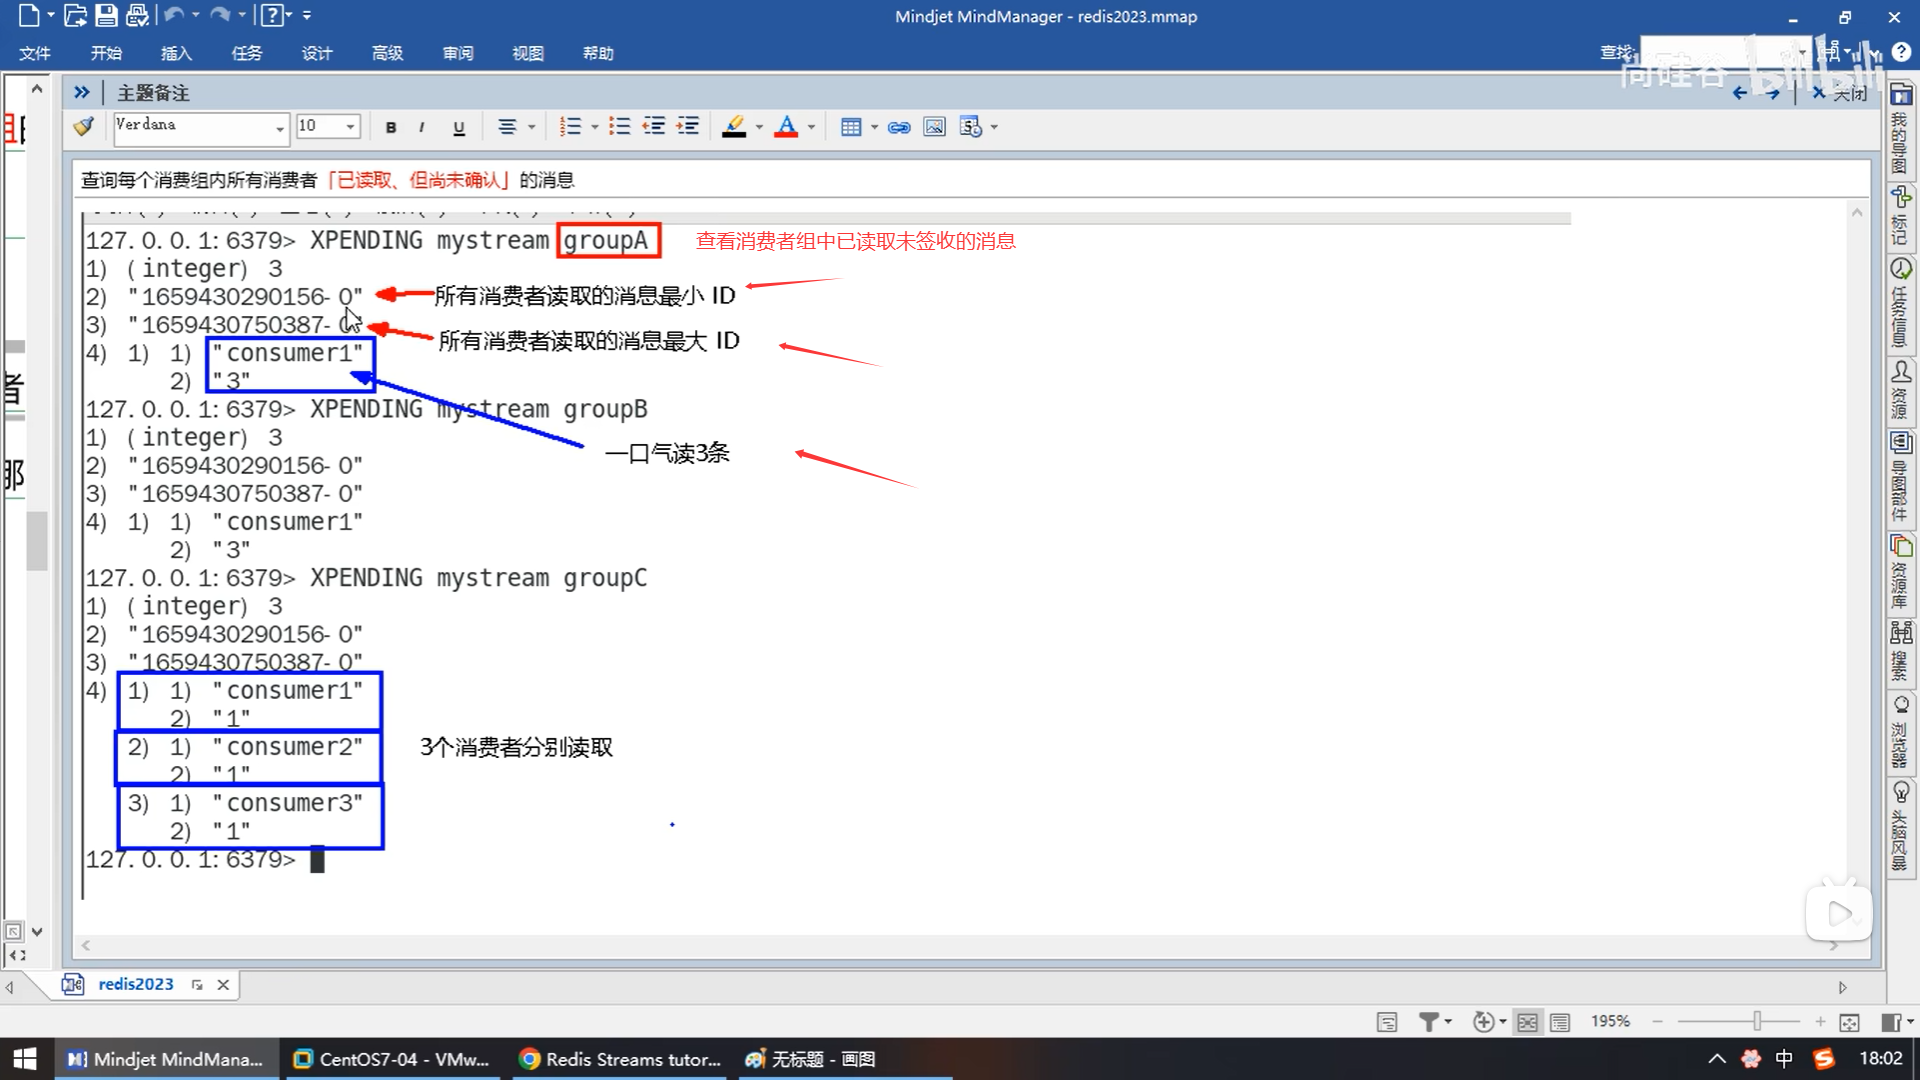Screen dimensions: 1920x1080
Task: Open the font size 10 dropdown
Action: [x=350, y=127]
